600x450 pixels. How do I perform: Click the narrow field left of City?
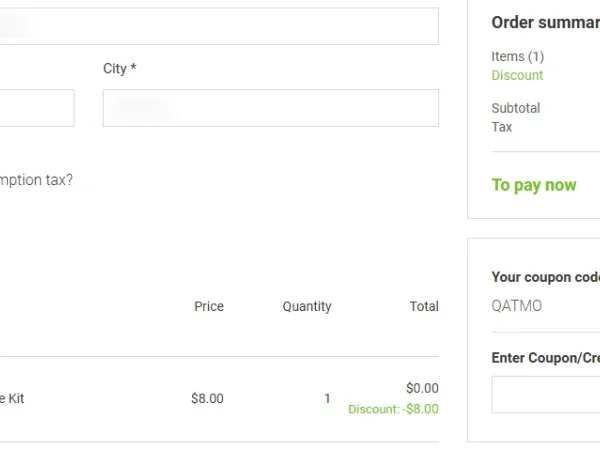click(x=36, y=108)
